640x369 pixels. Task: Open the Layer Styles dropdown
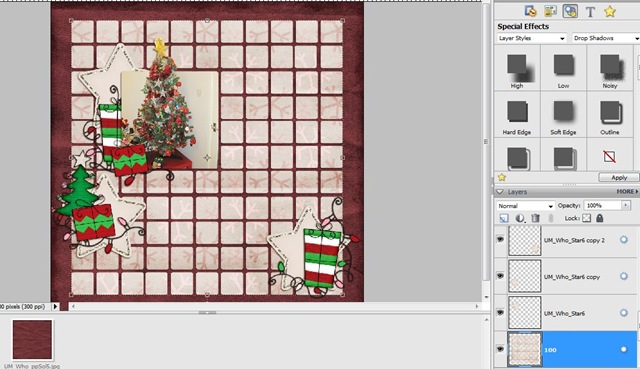pos(532,38)
